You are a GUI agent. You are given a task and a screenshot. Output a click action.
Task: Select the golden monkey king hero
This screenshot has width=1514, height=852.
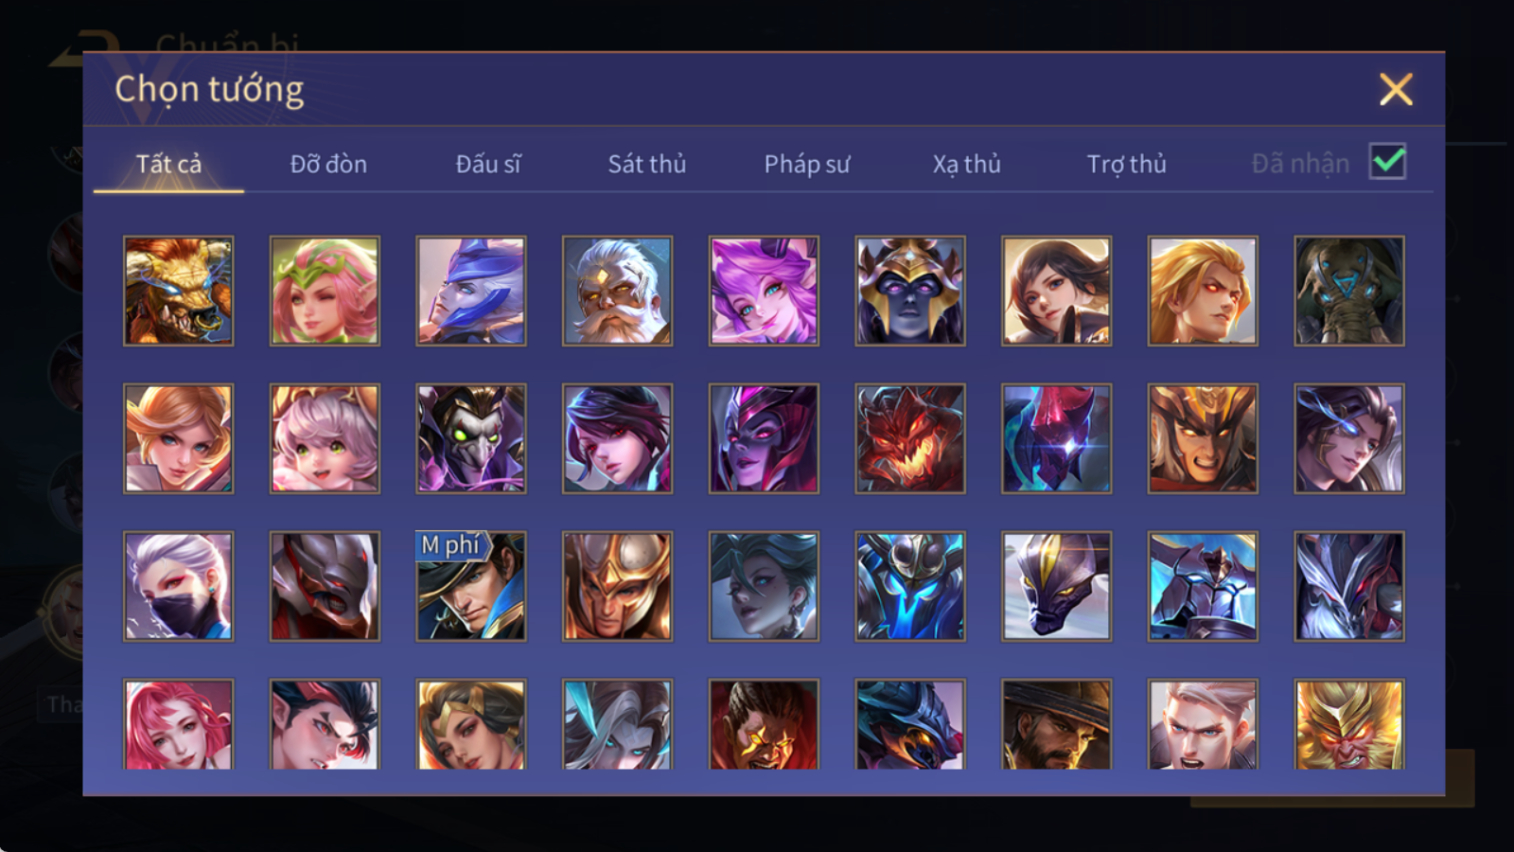(x=1349, y=725)
